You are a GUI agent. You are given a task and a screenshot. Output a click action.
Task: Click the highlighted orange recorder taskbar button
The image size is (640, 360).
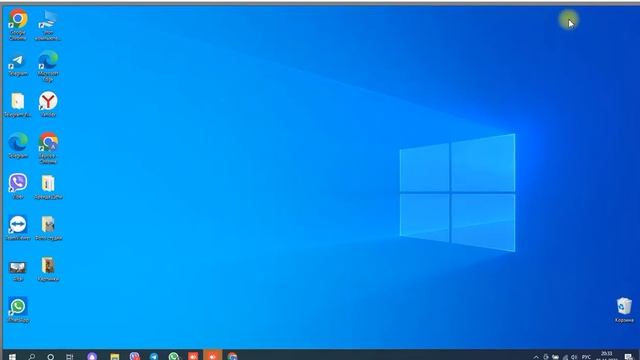pos(213,355)
